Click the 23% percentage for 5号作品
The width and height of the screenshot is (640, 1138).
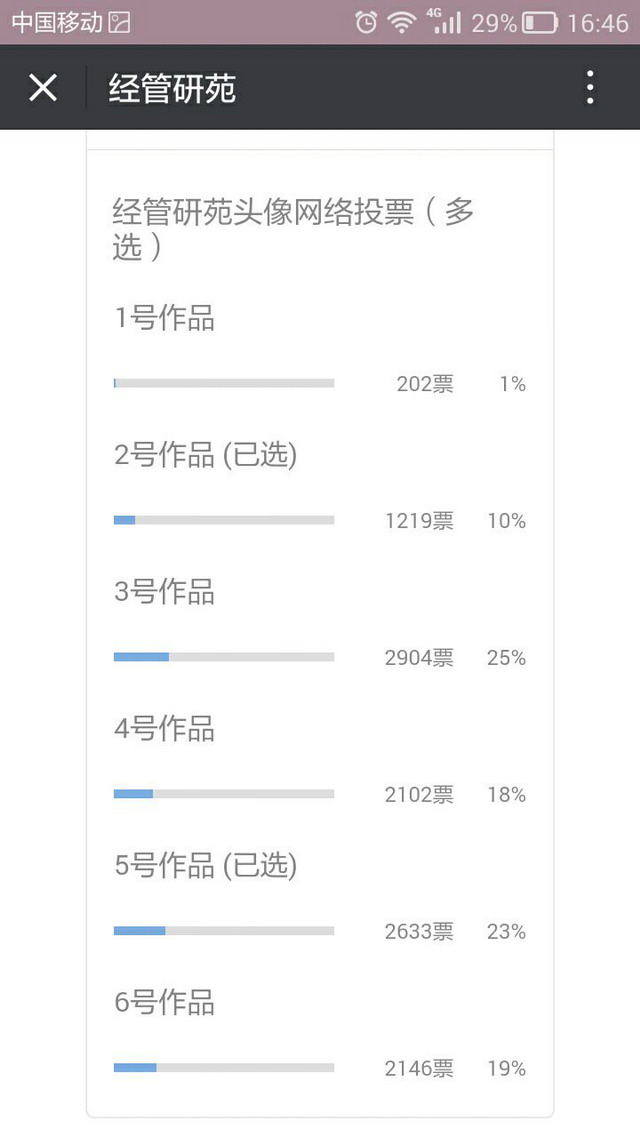pyautogui.click(x=506, y=932)
